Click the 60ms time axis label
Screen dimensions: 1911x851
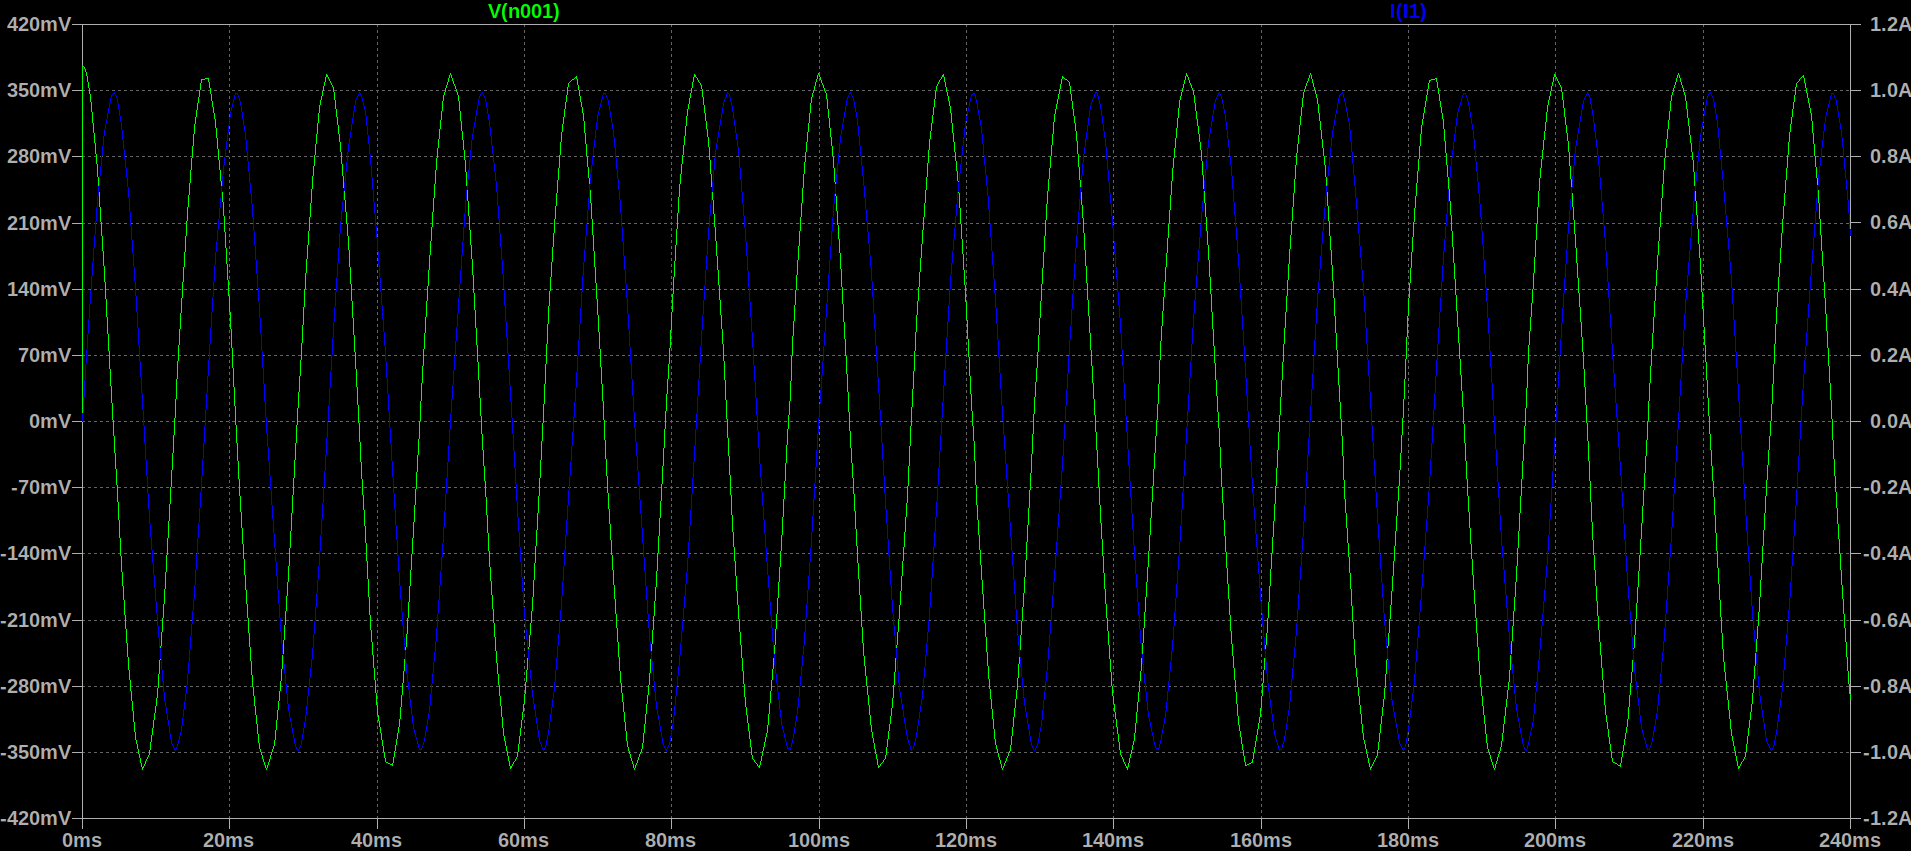point(523,840)
